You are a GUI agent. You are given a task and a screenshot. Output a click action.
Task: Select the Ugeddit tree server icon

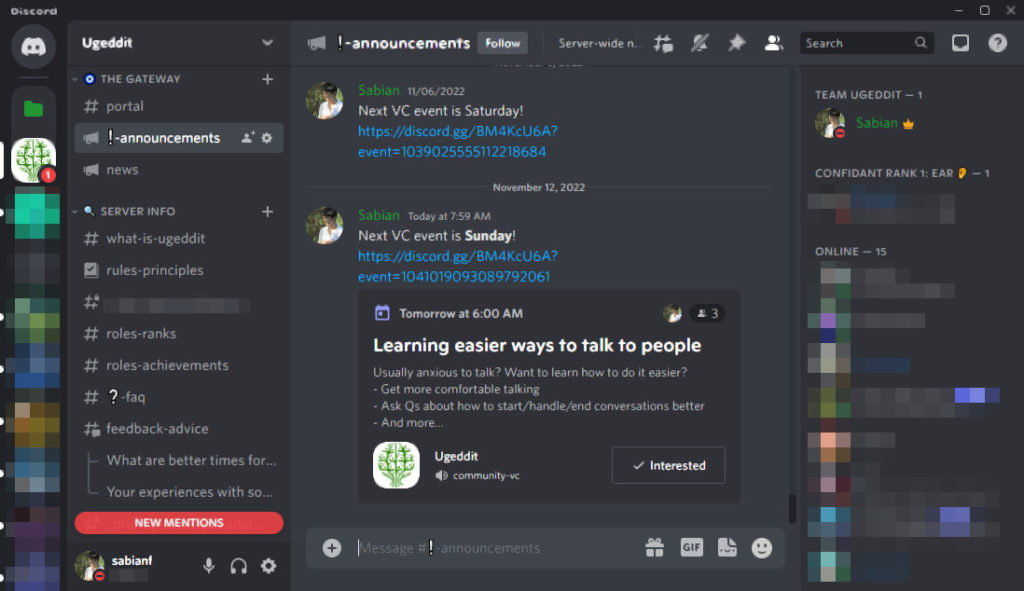click(33, 160)
